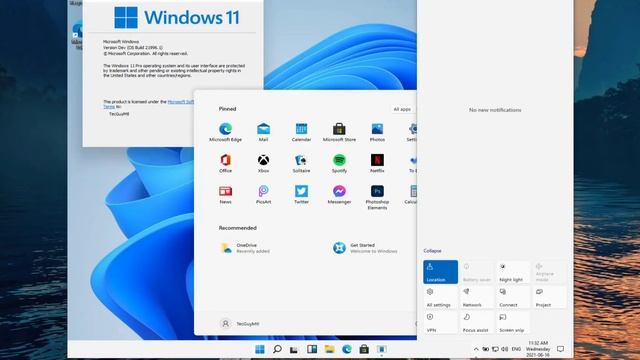Open Microsoft Edge from pinned apps
Viewport: 640px width, 360px height.
coord(225,132)
